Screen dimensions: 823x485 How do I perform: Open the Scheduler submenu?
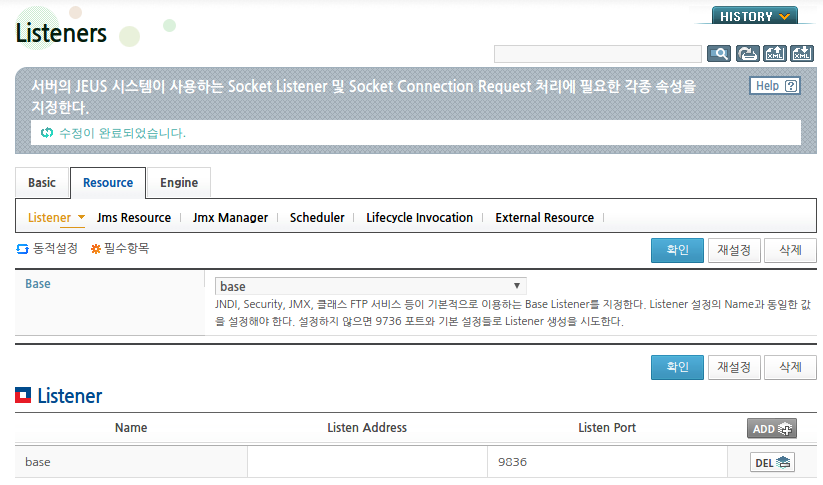pos(317,217)
